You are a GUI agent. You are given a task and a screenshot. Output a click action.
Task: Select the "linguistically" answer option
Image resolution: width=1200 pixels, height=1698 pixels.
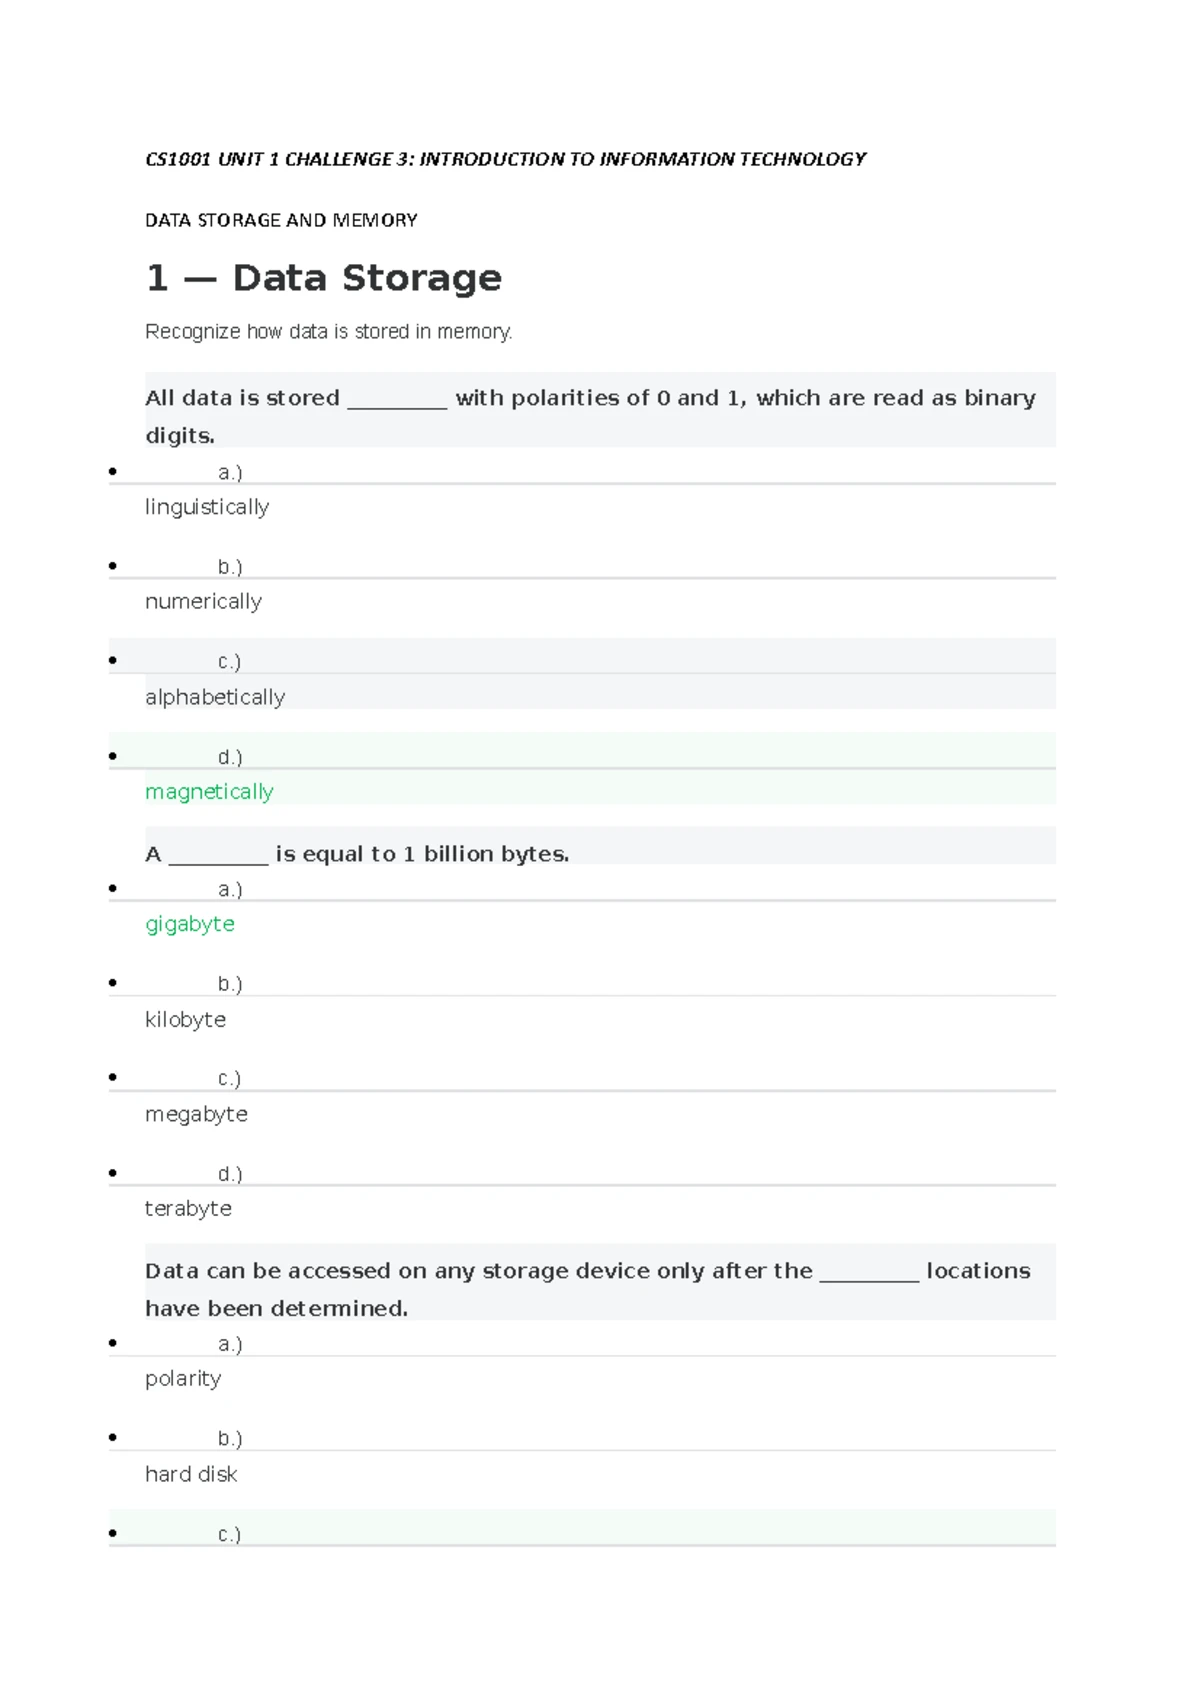point(207,507)
